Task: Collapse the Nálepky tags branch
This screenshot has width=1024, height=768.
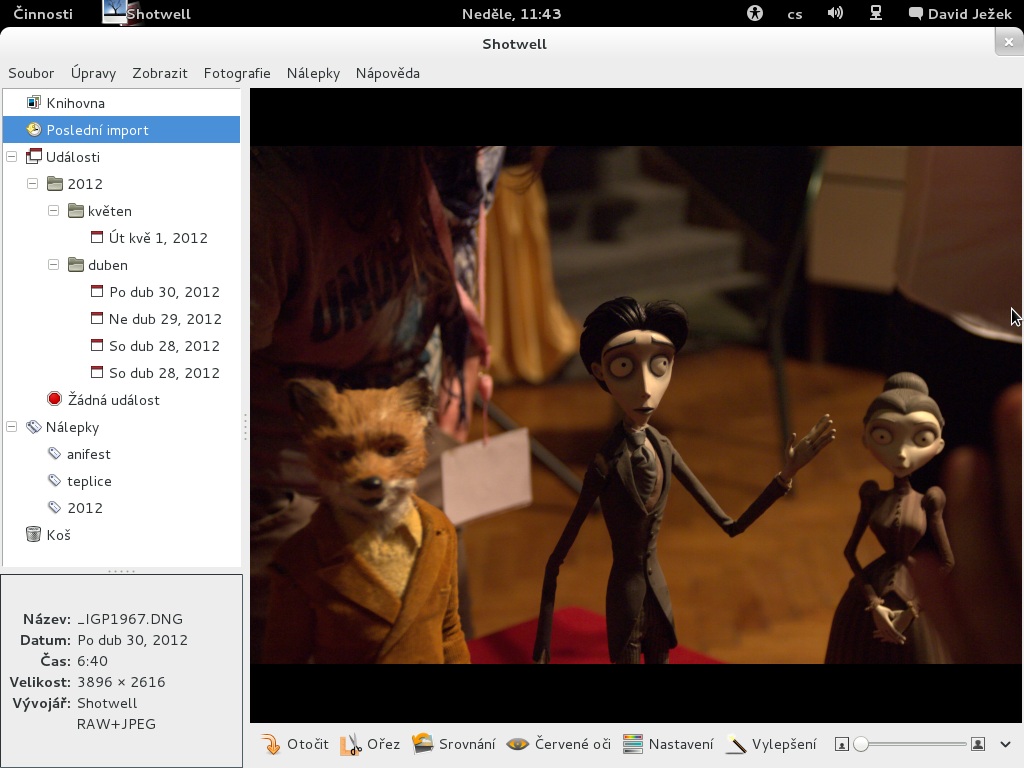Action: coord(12,426)
